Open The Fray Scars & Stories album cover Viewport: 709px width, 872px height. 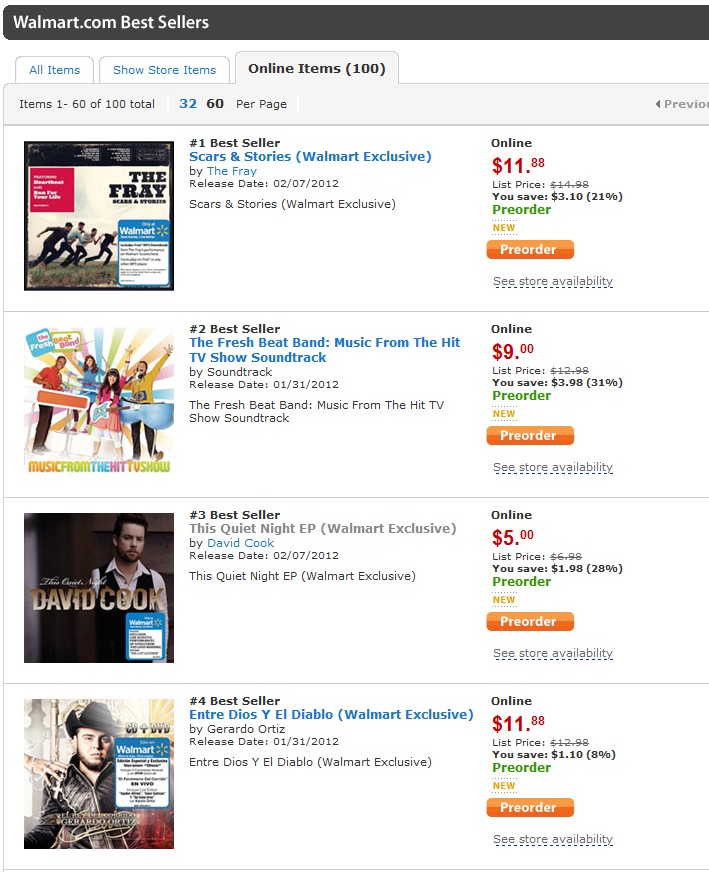tap(99, 216)
